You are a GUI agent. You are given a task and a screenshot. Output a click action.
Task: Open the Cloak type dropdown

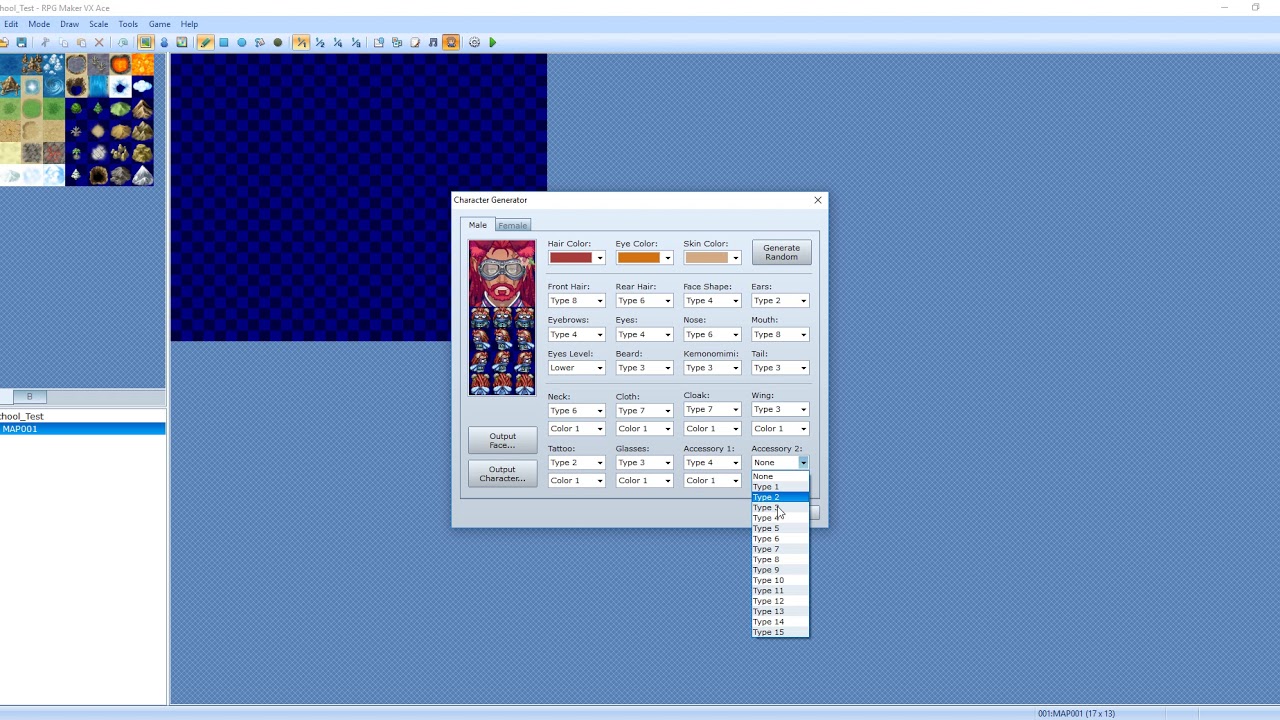click(712, 410)
